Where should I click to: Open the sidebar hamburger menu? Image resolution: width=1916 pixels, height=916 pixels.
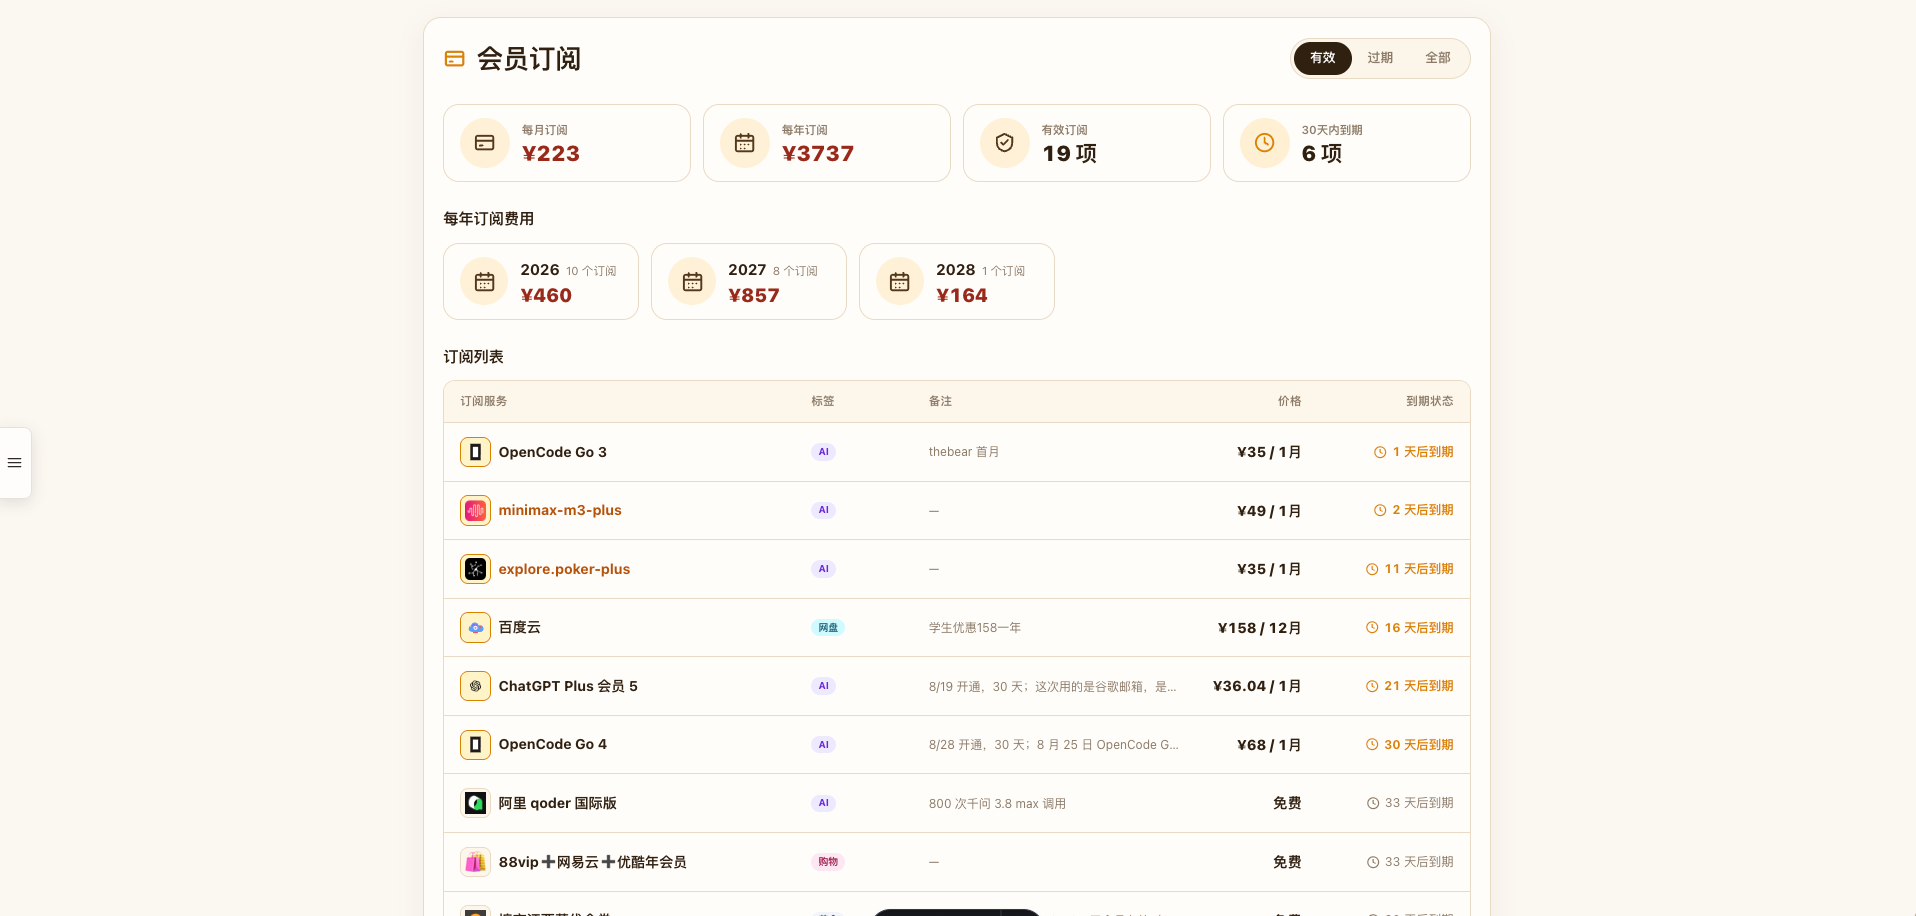point(14,463)
